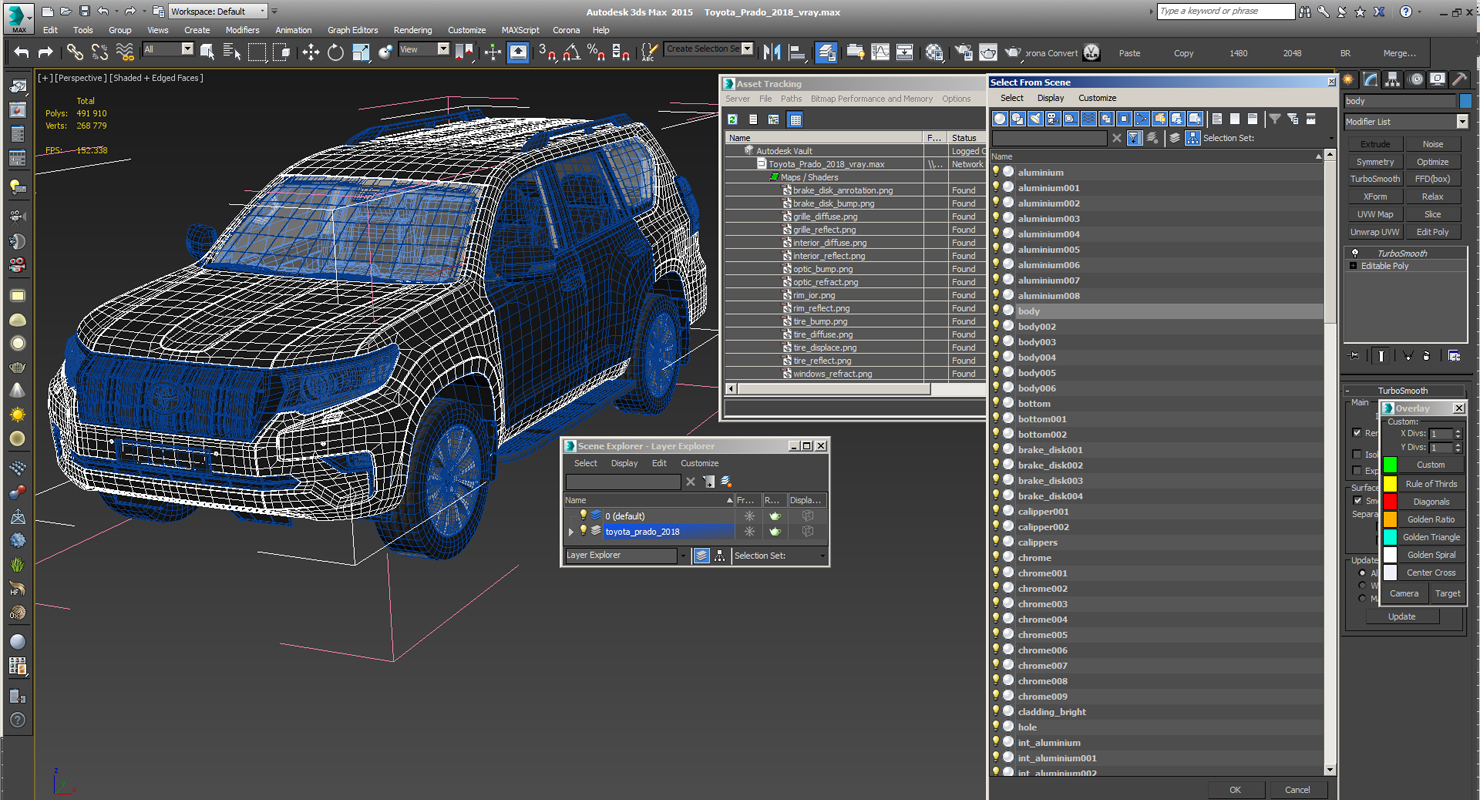Activate the Select and Move tool
Viewport: 1480px width, 800px height.
click(311, 52)
